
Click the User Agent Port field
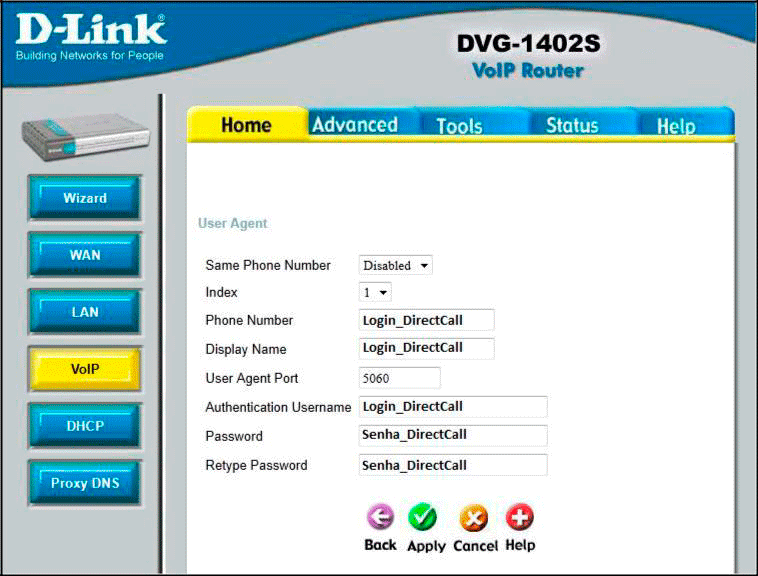tap(399, 378)
